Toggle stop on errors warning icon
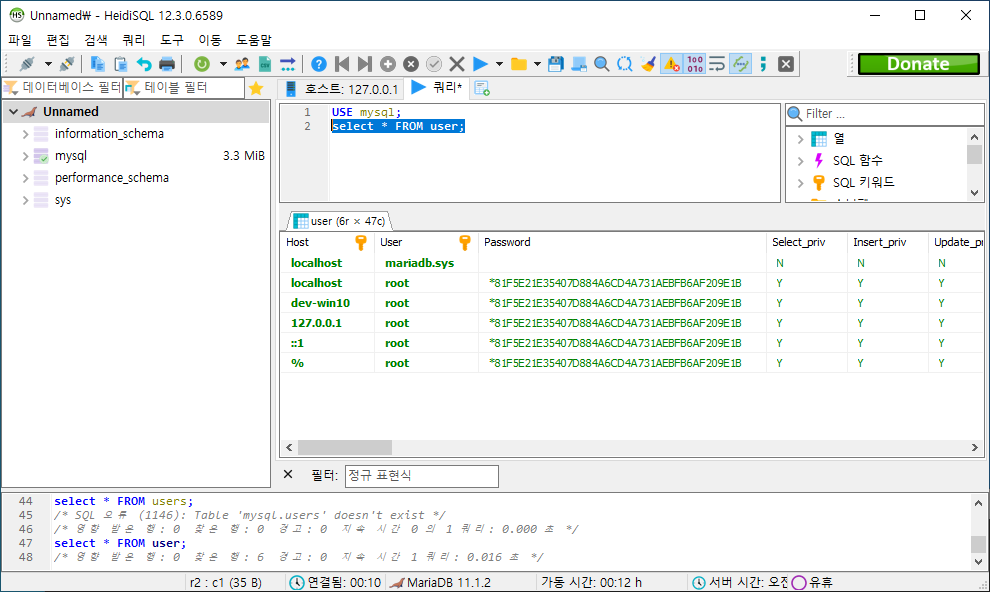The width and height of the screenshot is (990, 592). coord(672,64)
